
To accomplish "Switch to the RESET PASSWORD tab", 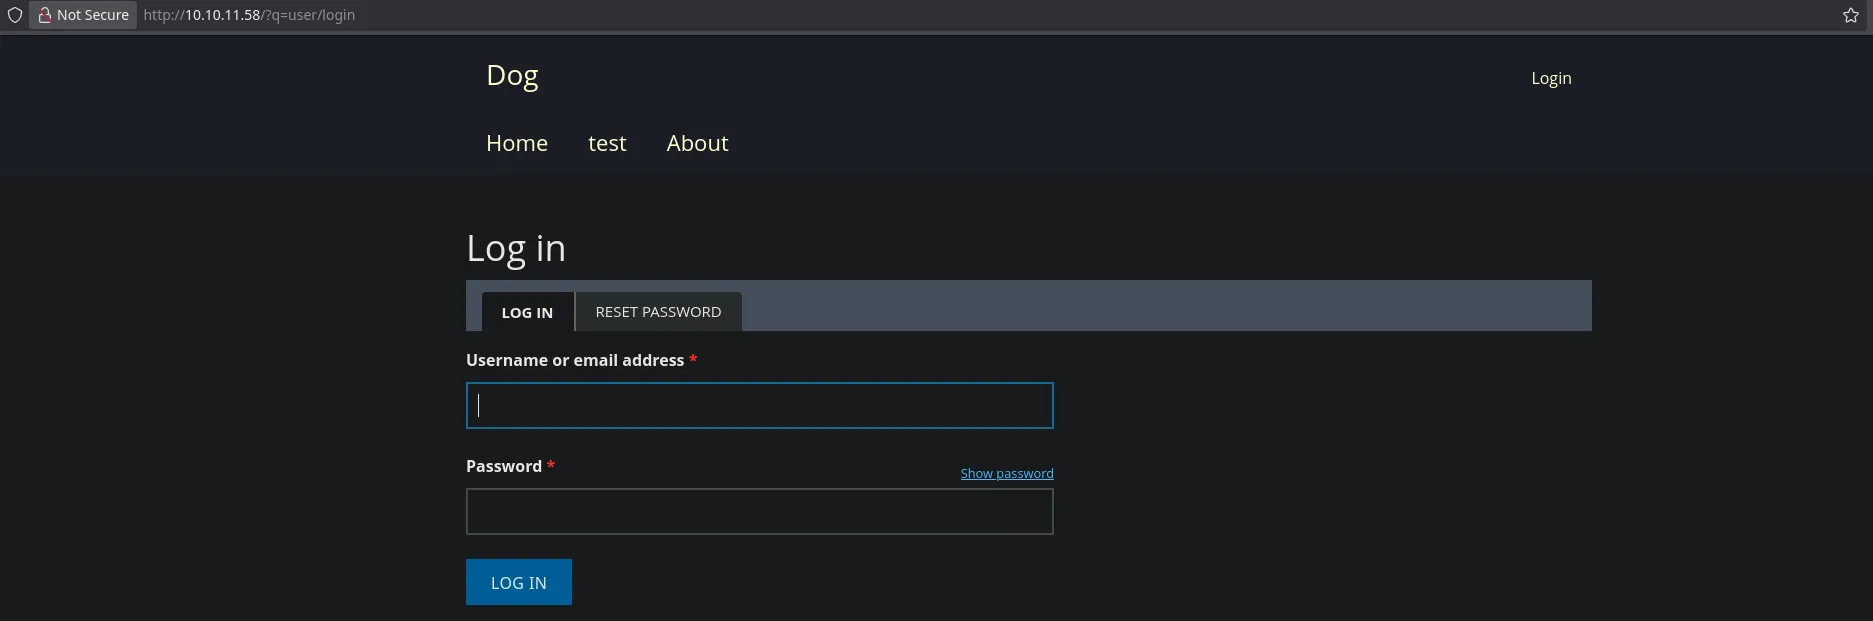I will (658, 312).
